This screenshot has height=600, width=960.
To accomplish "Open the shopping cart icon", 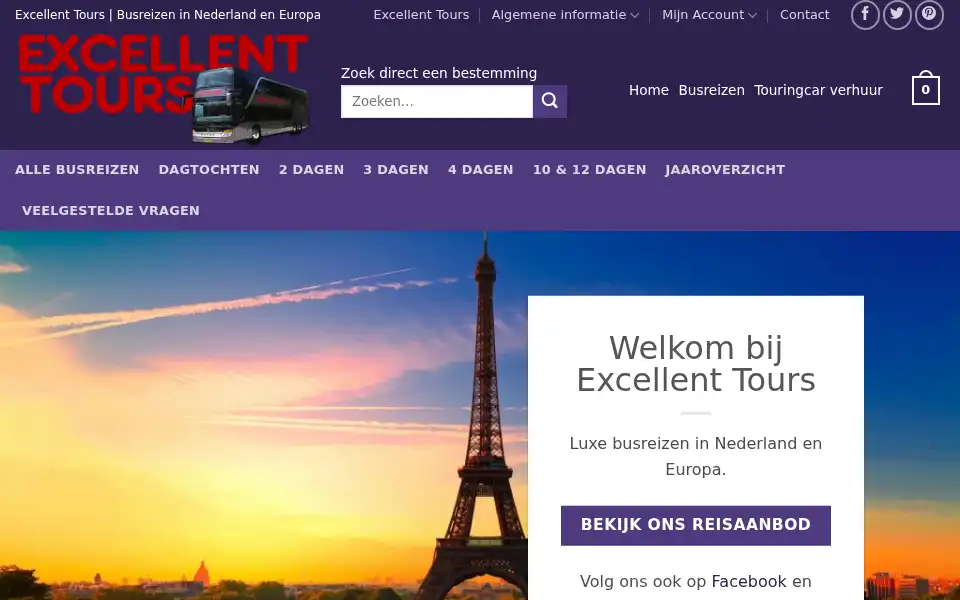I will 925,89.
